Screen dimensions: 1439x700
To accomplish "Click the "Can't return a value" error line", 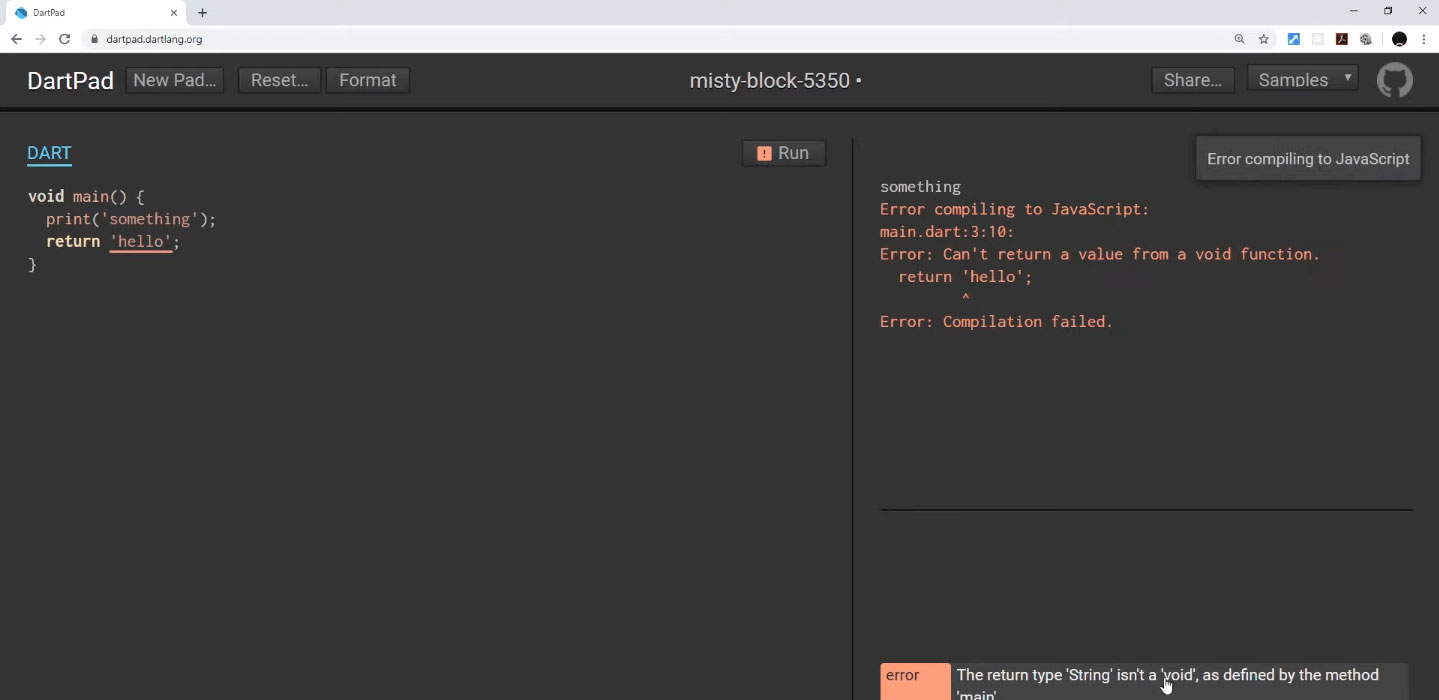I will point(1100,254).
